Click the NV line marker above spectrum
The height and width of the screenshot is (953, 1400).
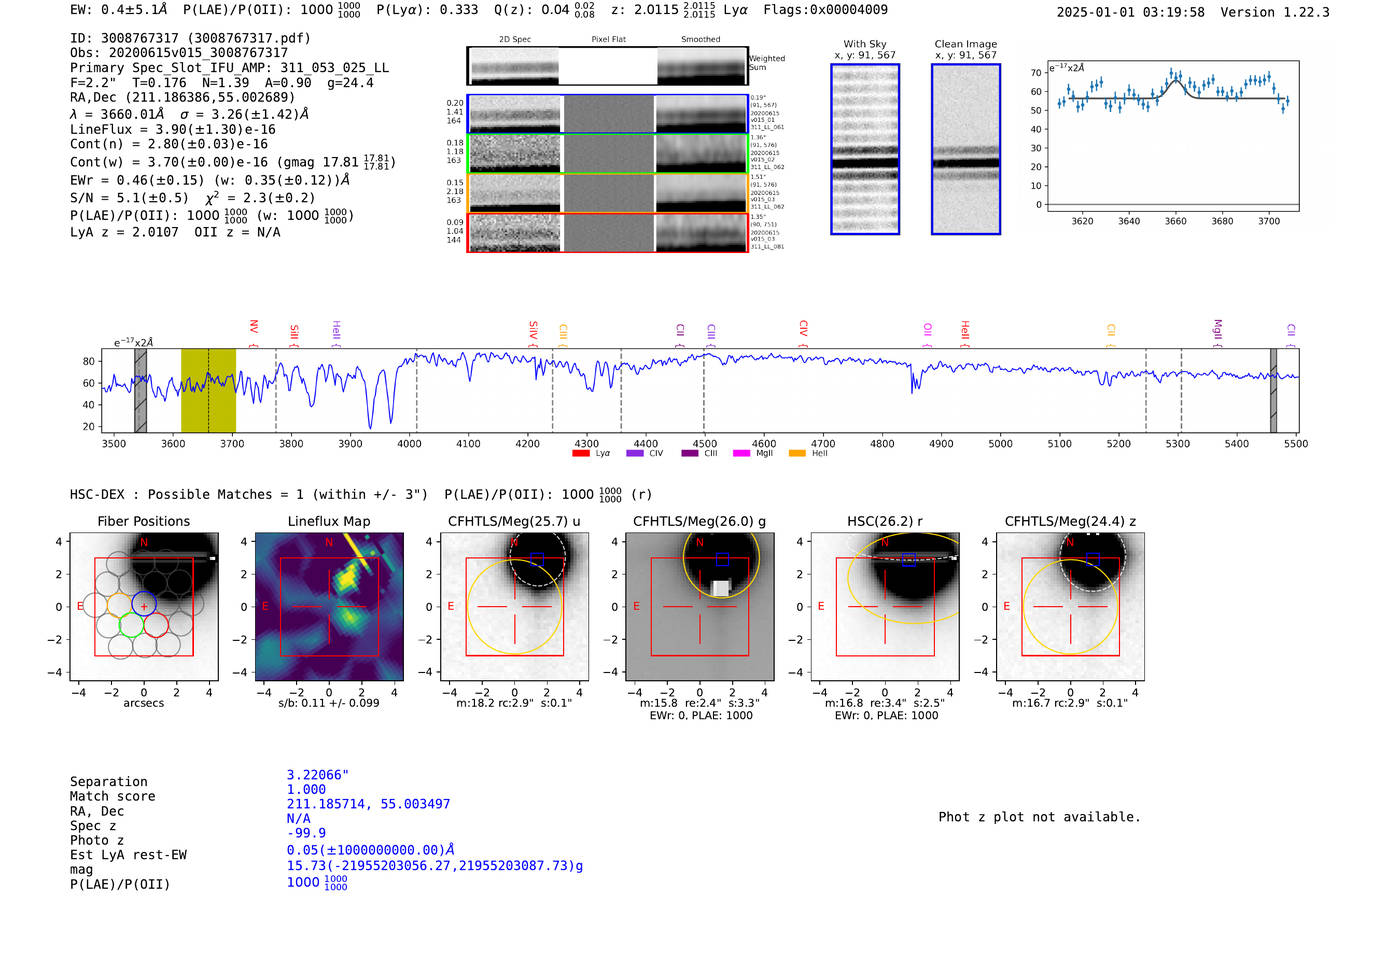tap(254, 333)
